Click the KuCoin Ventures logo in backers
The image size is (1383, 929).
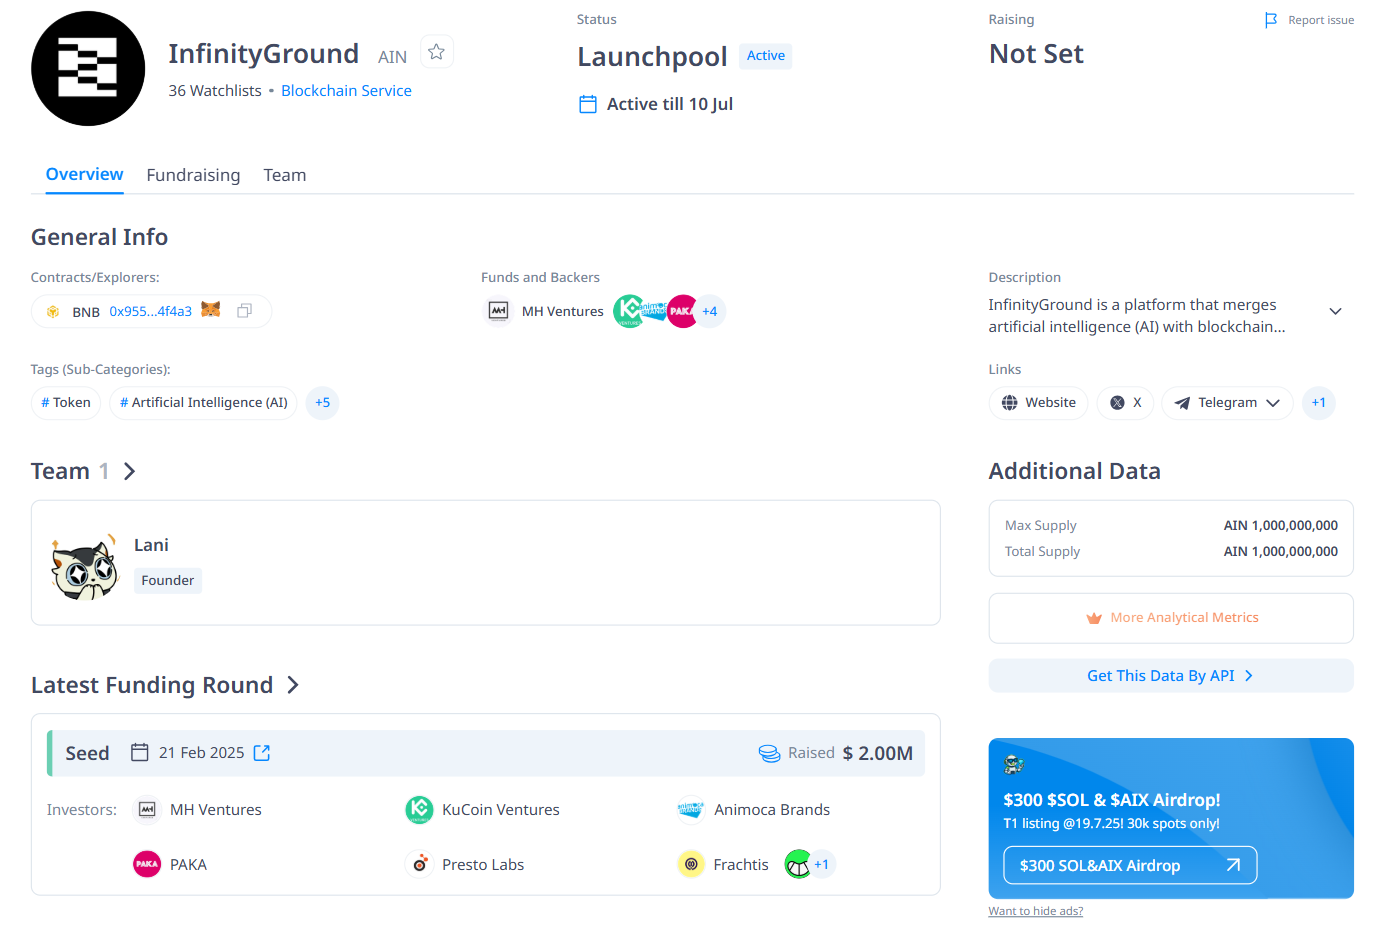tap(628, 311)
